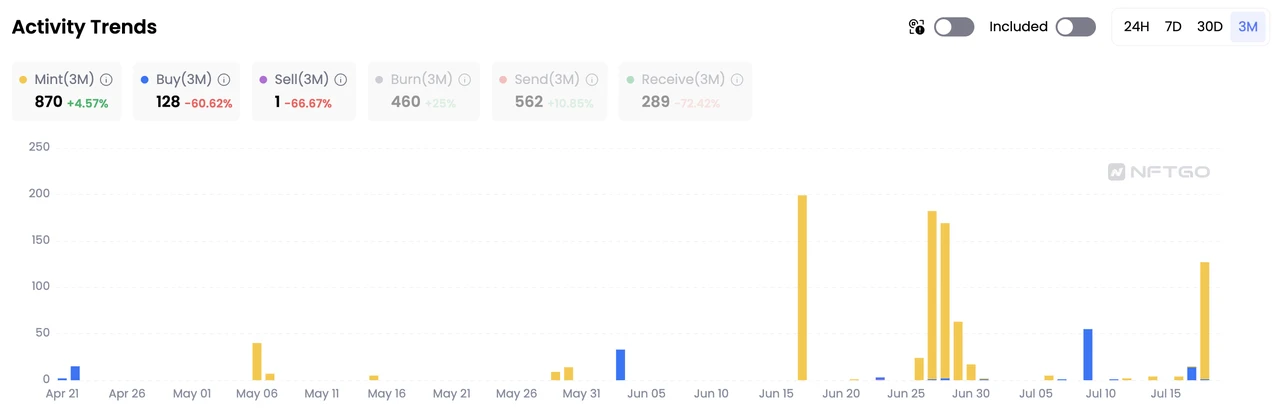Image resolution: width=1280 pixels, height=410 pixels.
Task: Select the 3M time range tab
Action: [1248, 27]
